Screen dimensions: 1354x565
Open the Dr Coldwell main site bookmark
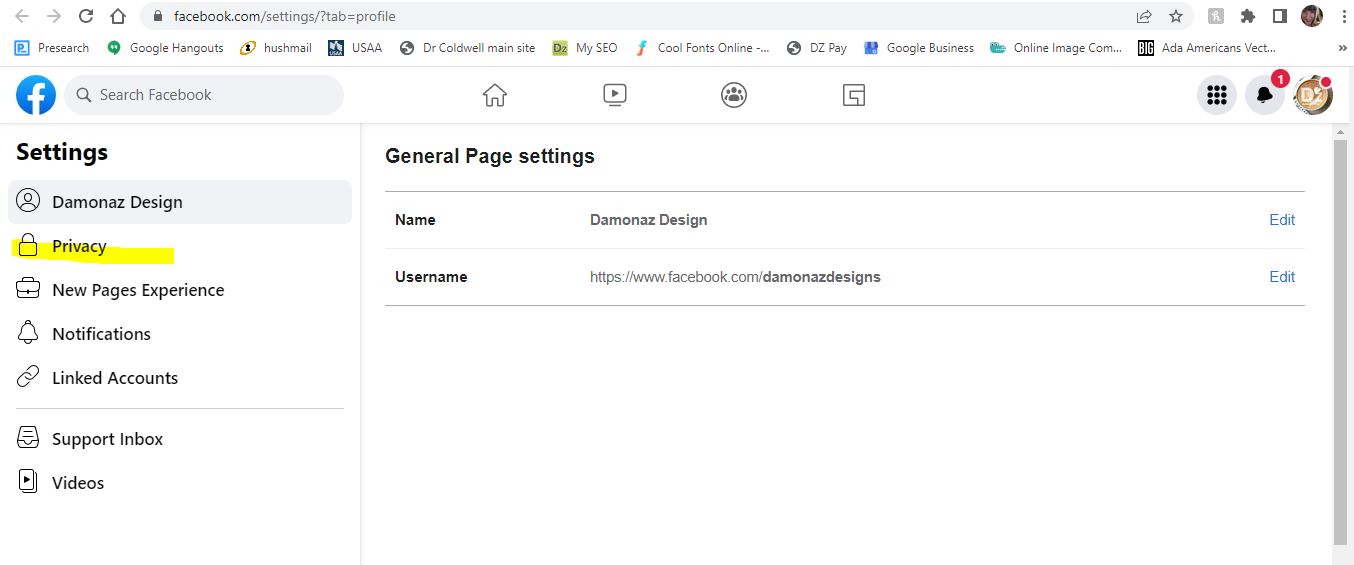point(467,48)
